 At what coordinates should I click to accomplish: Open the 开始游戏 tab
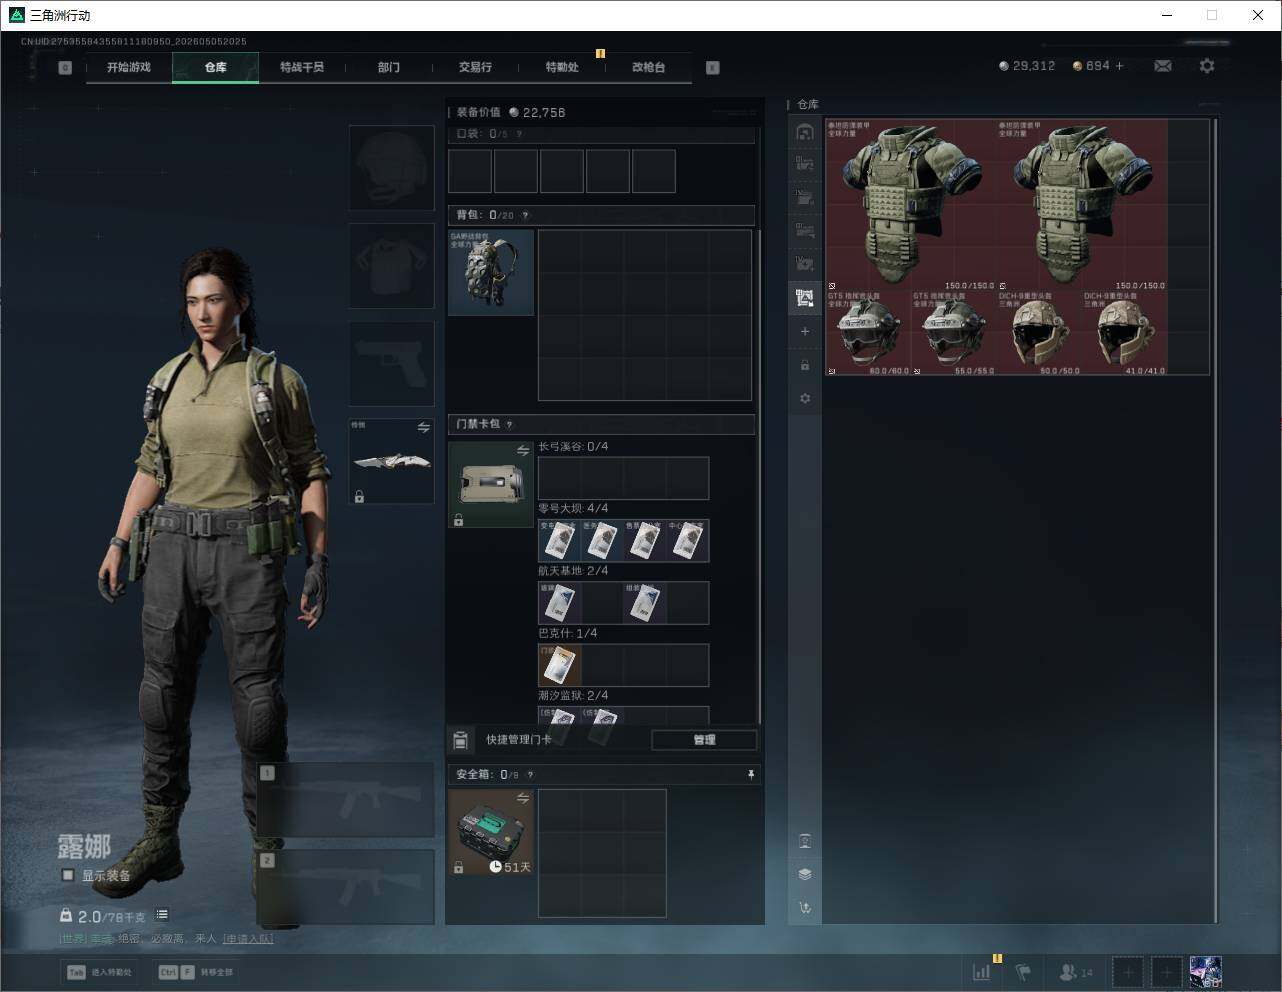coord(129,67)
